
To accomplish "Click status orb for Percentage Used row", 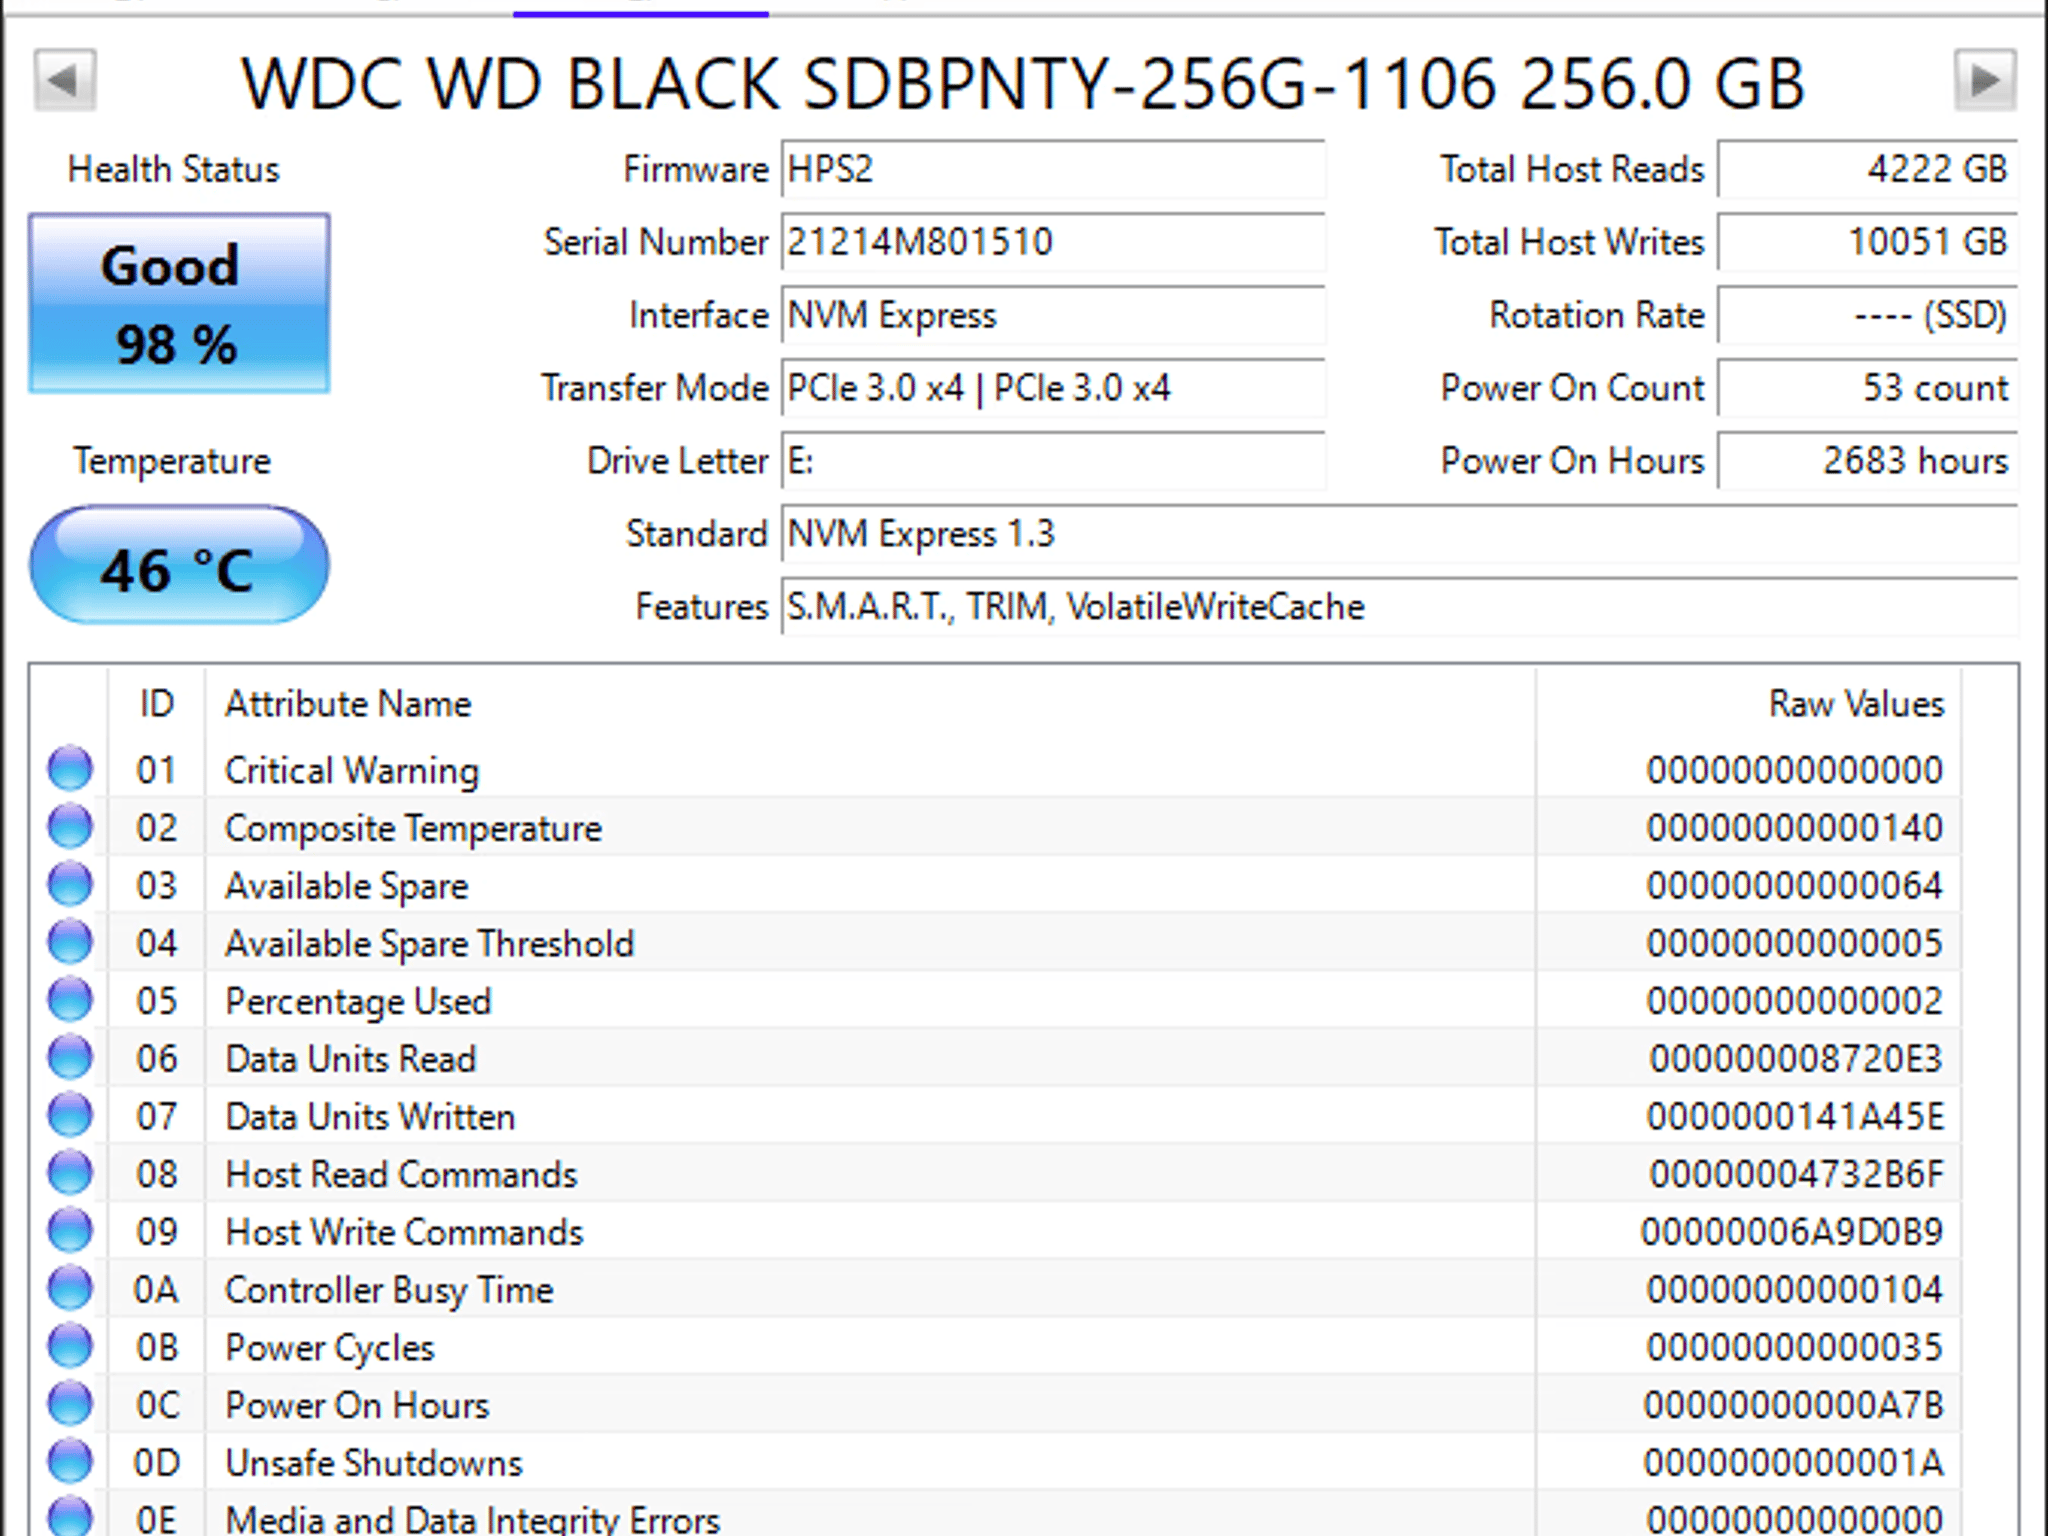I will point(70,1000).
